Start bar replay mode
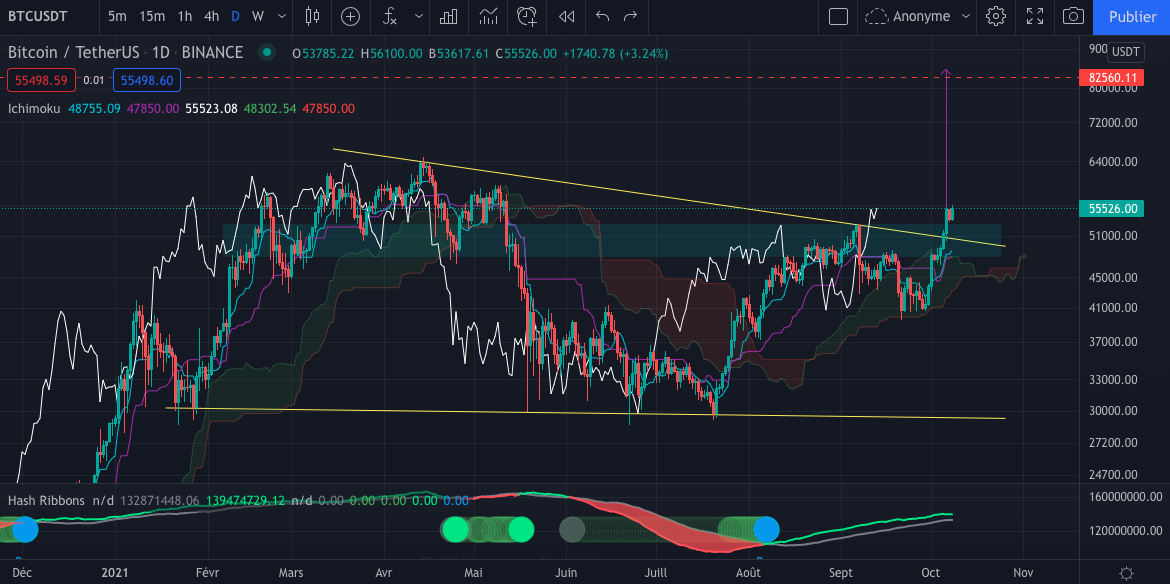 click(565, 17)
